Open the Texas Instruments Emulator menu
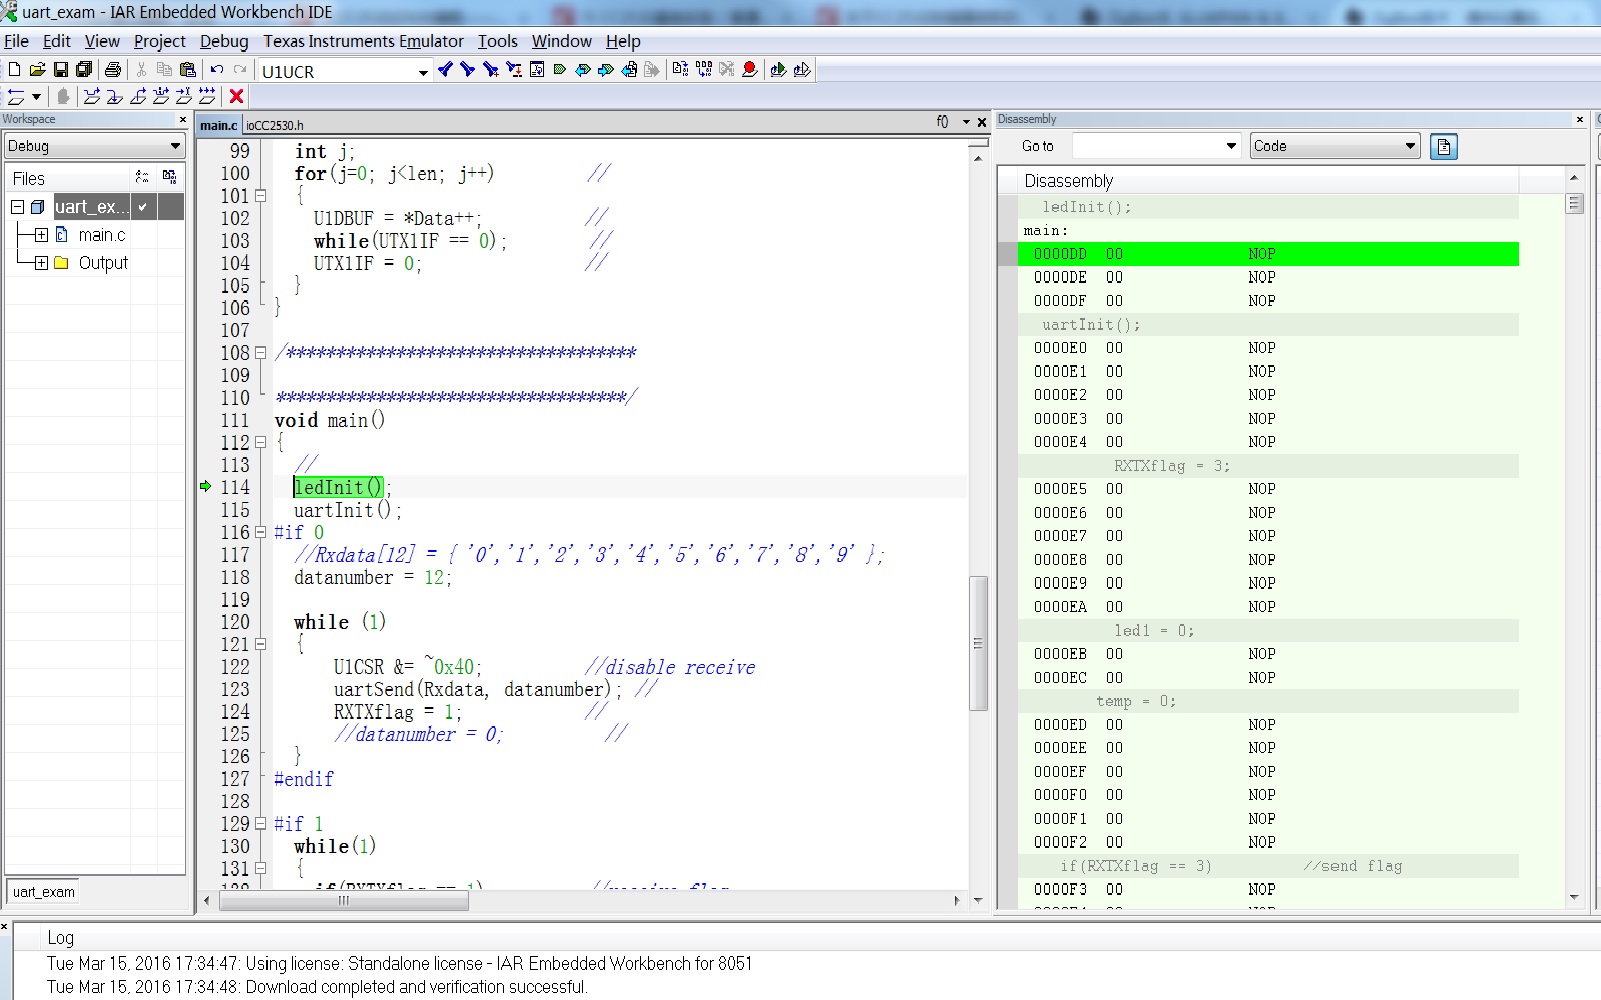Screen dimensions: 1601x1000 coord(363,41)
